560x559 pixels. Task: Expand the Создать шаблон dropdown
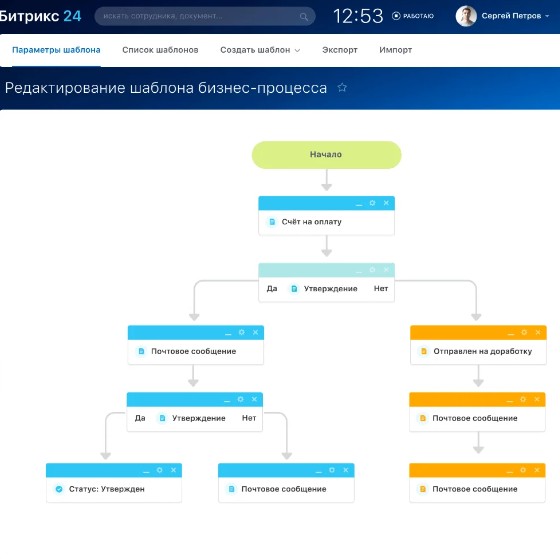pyautogui.click(x=260, y=50)
